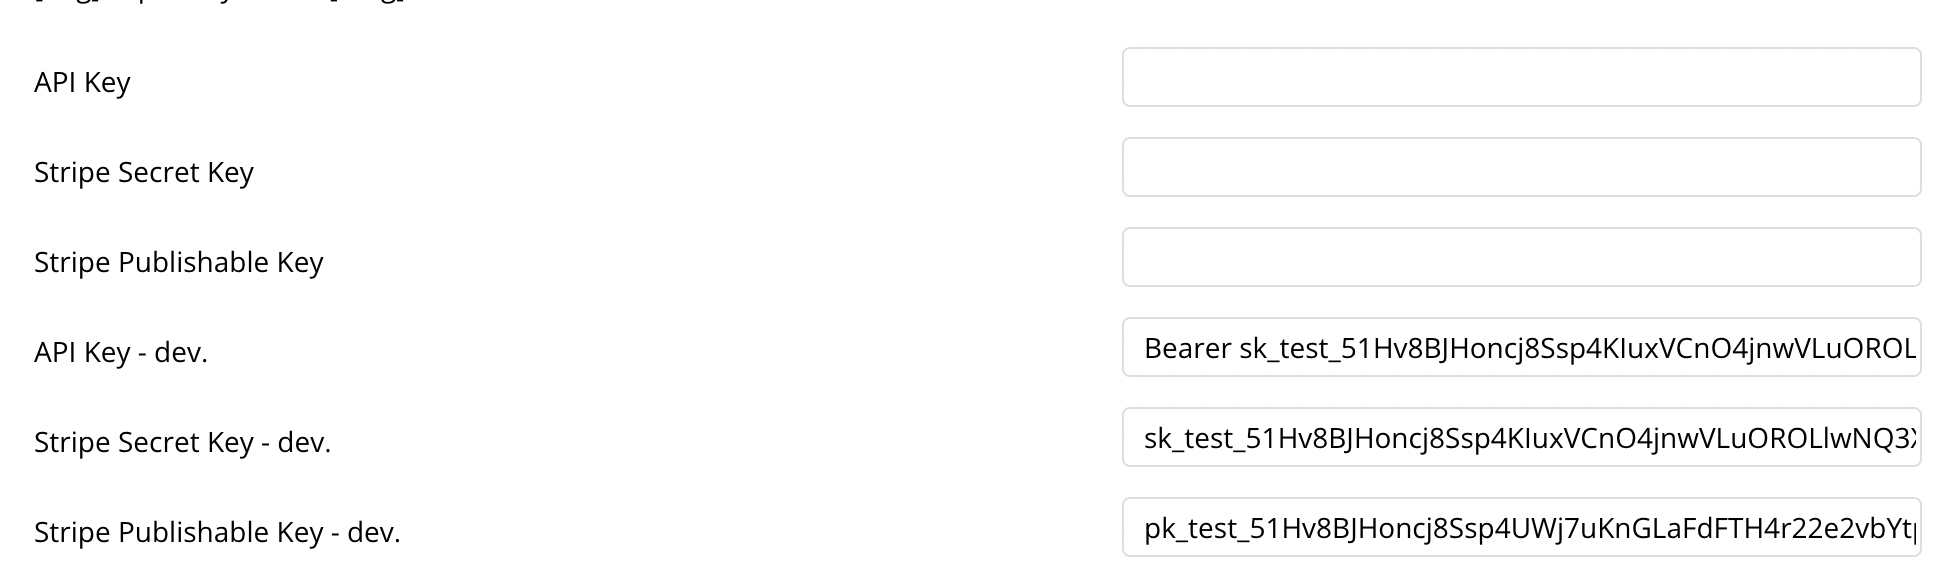
Task: Click the empty API Key input field
Action: [x=1520, y=77]
